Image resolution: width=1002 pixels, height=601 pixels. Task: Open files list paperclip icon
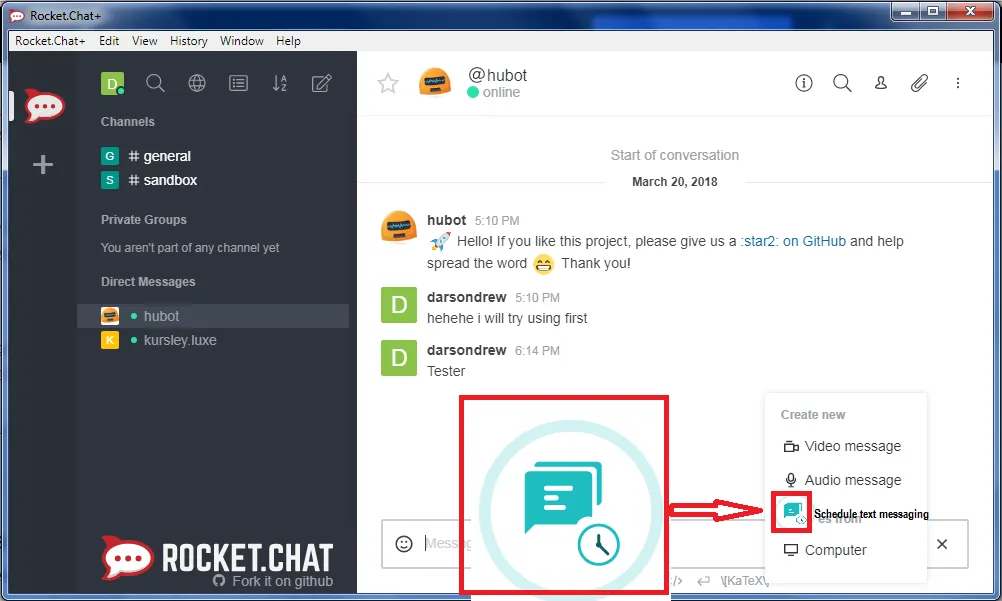pyautogui.click(x=919, y=83)
